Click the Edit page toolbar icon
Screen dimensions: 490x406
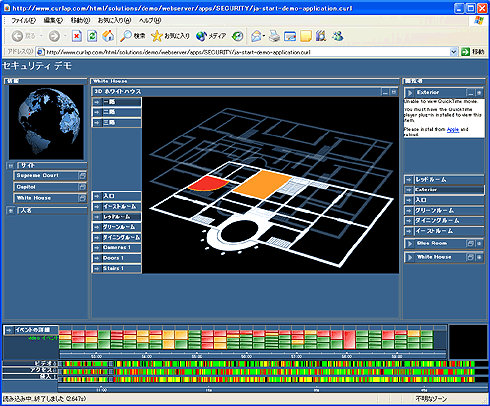(290, 36)
